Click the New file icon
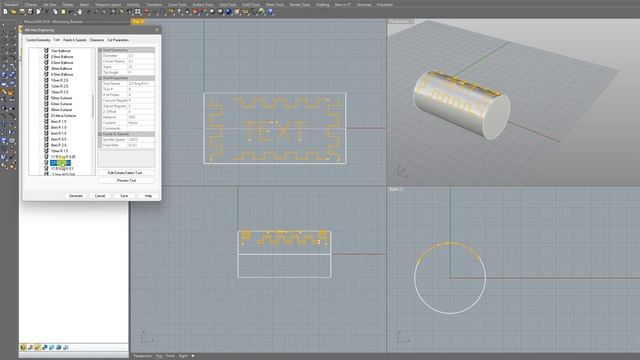Viewport: 640px width, 360px height. coord(5,12)
